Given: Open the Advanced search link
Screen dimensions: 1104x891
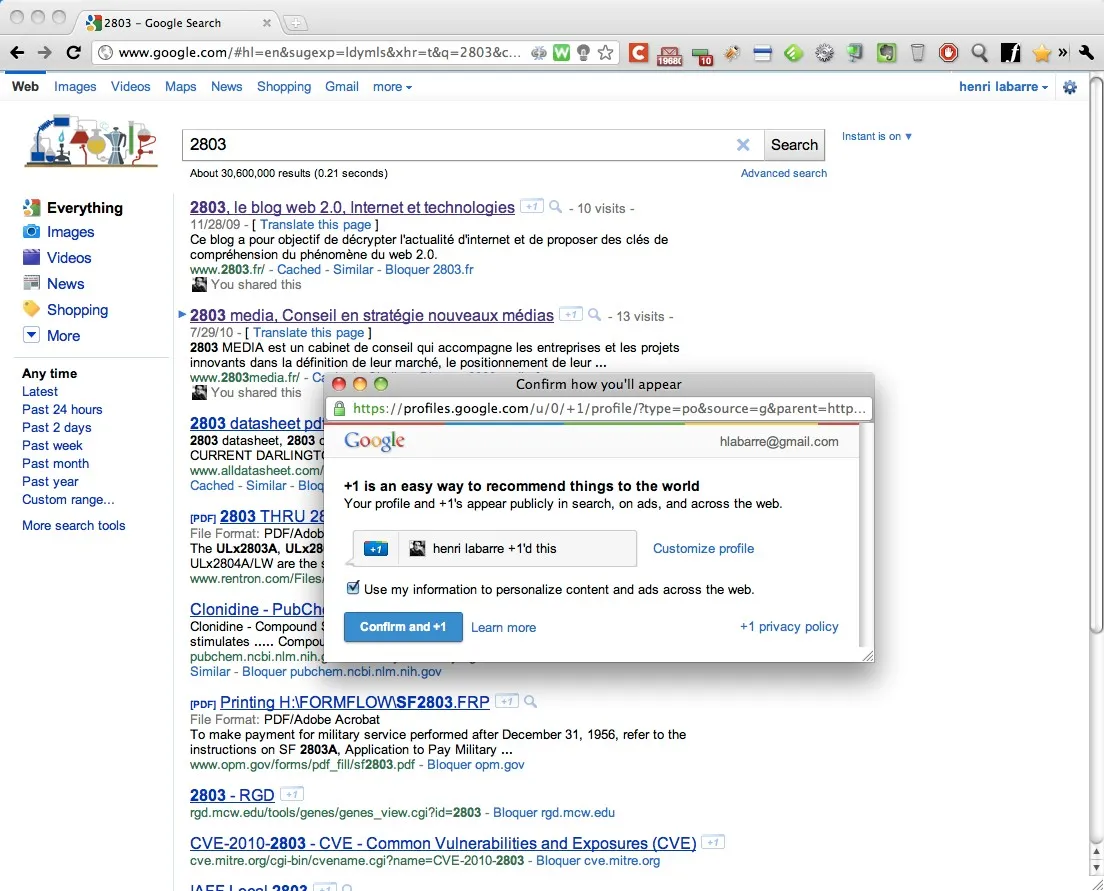Looking at the screenshot, I should pos(784,173).
